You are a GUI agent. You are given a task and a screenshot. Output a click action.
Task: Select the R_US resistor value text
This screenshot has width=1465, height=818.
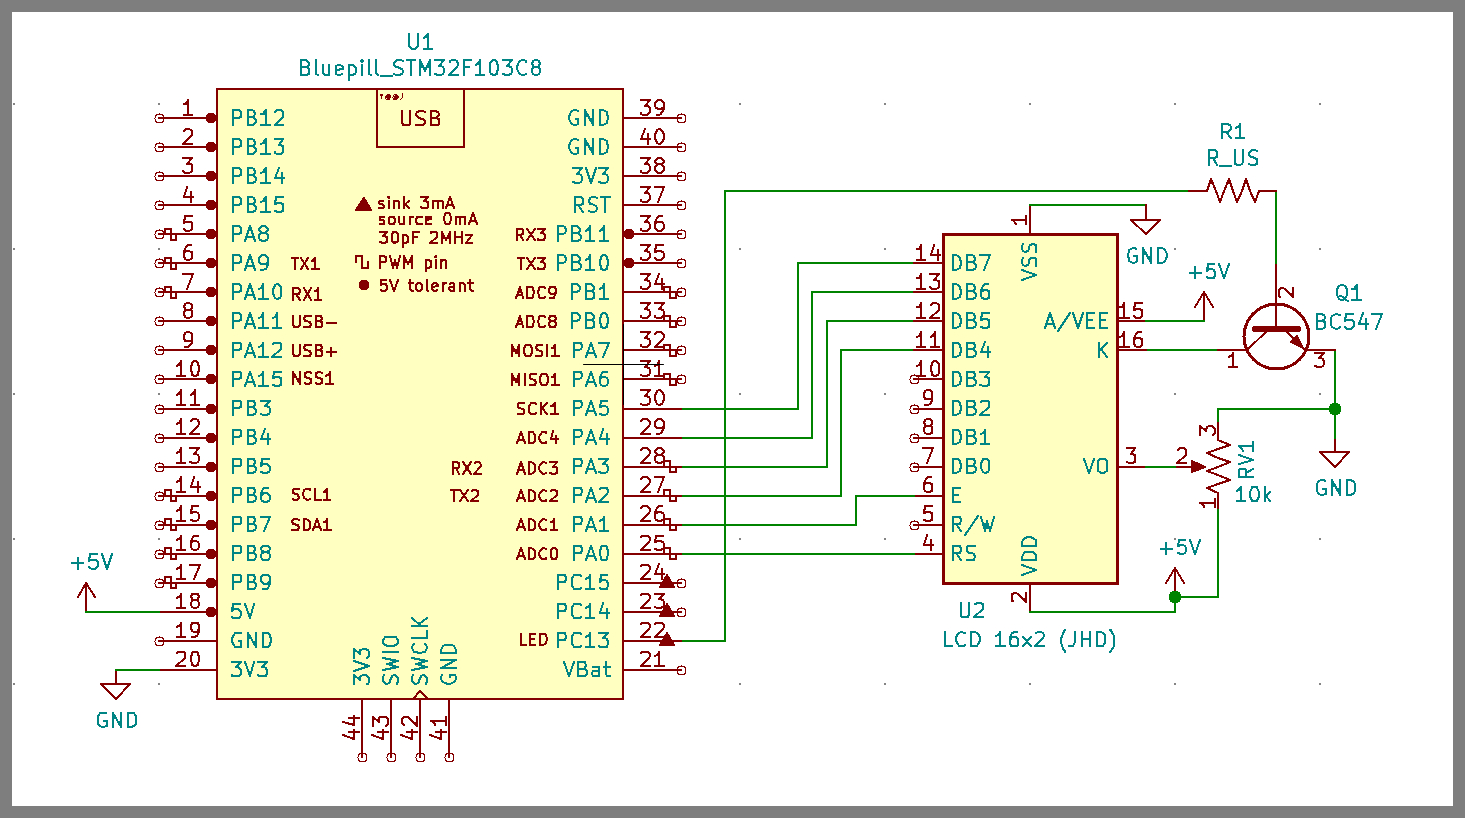pos(1232,158)
